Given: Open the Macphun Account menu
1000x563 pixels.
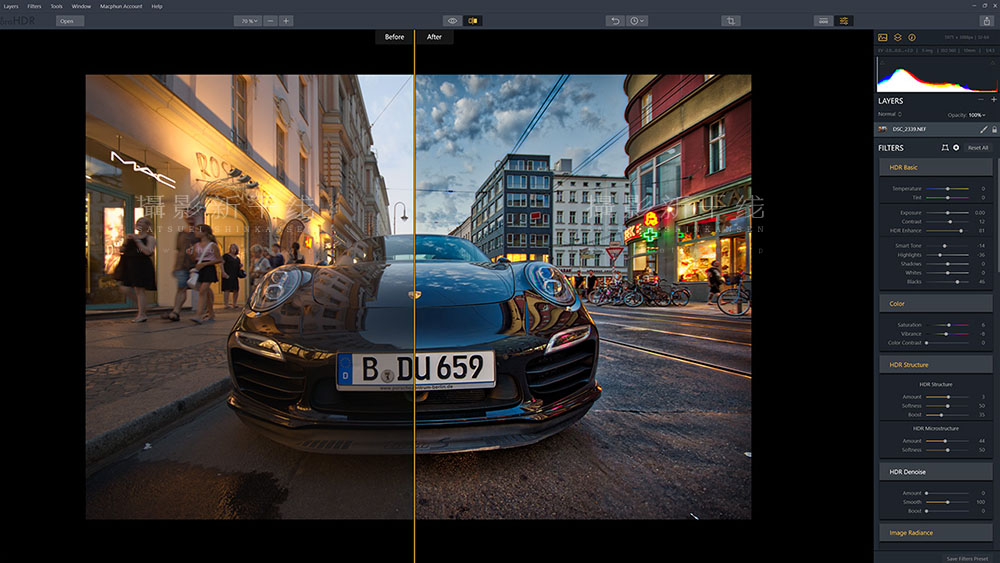Looking at the screenshot, I should coord(121,6).
